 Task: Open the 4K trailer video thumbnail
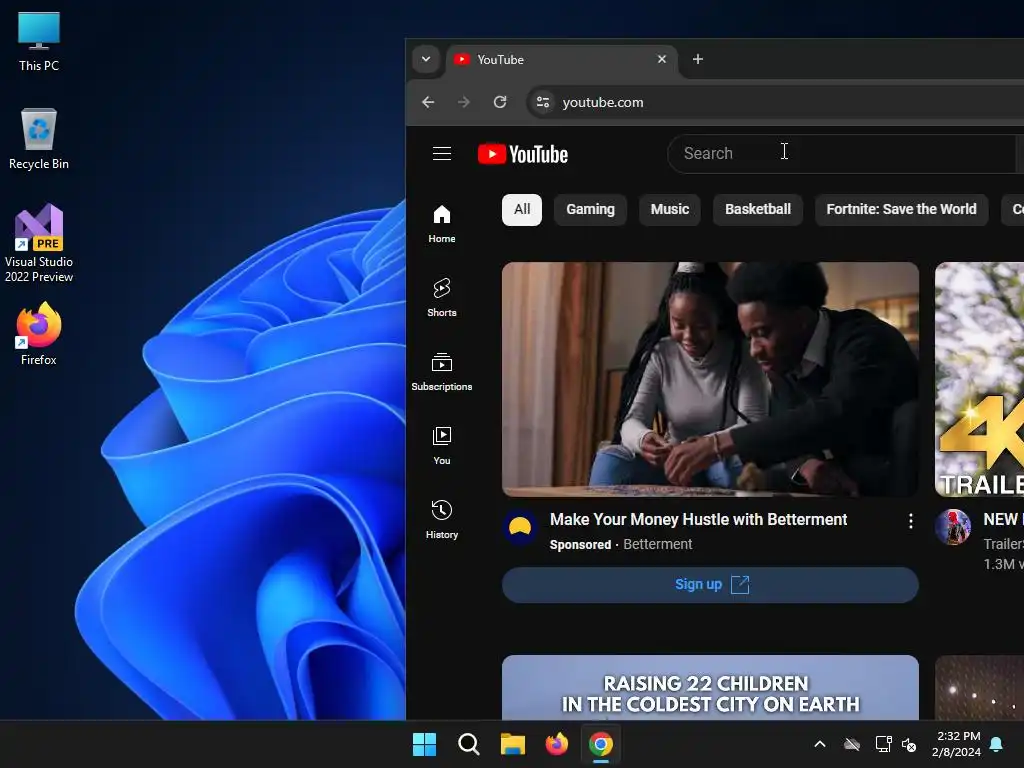980,379
